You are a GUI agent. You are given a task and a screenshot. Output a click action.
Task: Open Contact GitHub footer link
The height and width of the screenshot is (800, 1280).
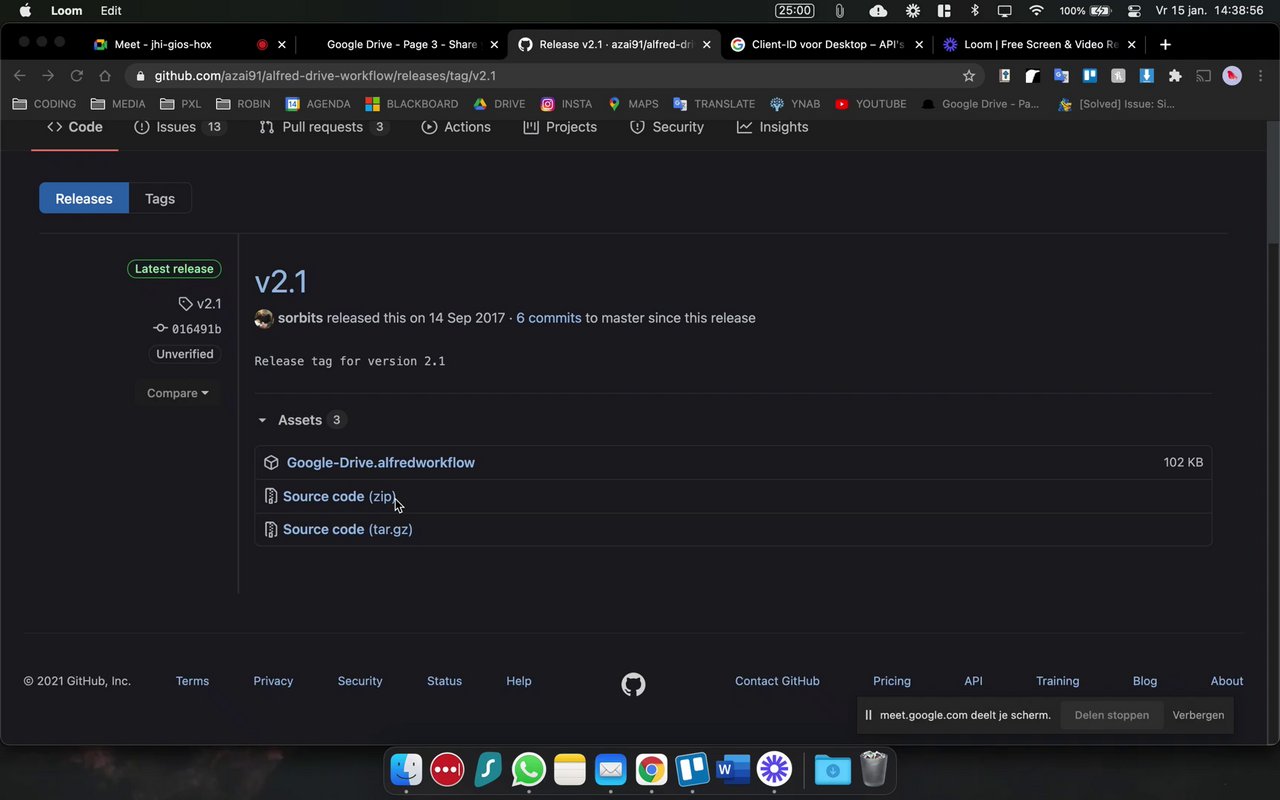pyautogui.click(x=777, y=681)
